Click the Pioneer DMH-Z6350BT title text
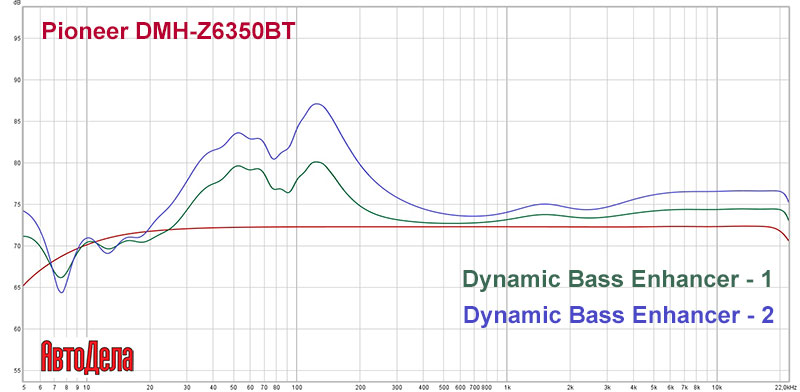The width and height of the screenshot is (800, 392). tap(168, 32)
